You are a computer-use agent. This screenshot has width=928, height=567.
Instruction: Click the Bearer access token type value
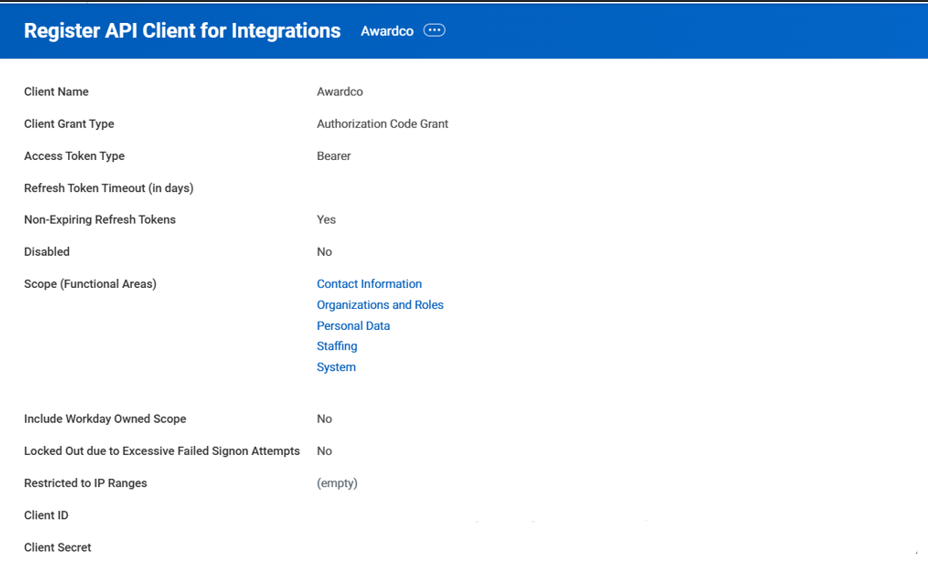click(x=334, y=156)
